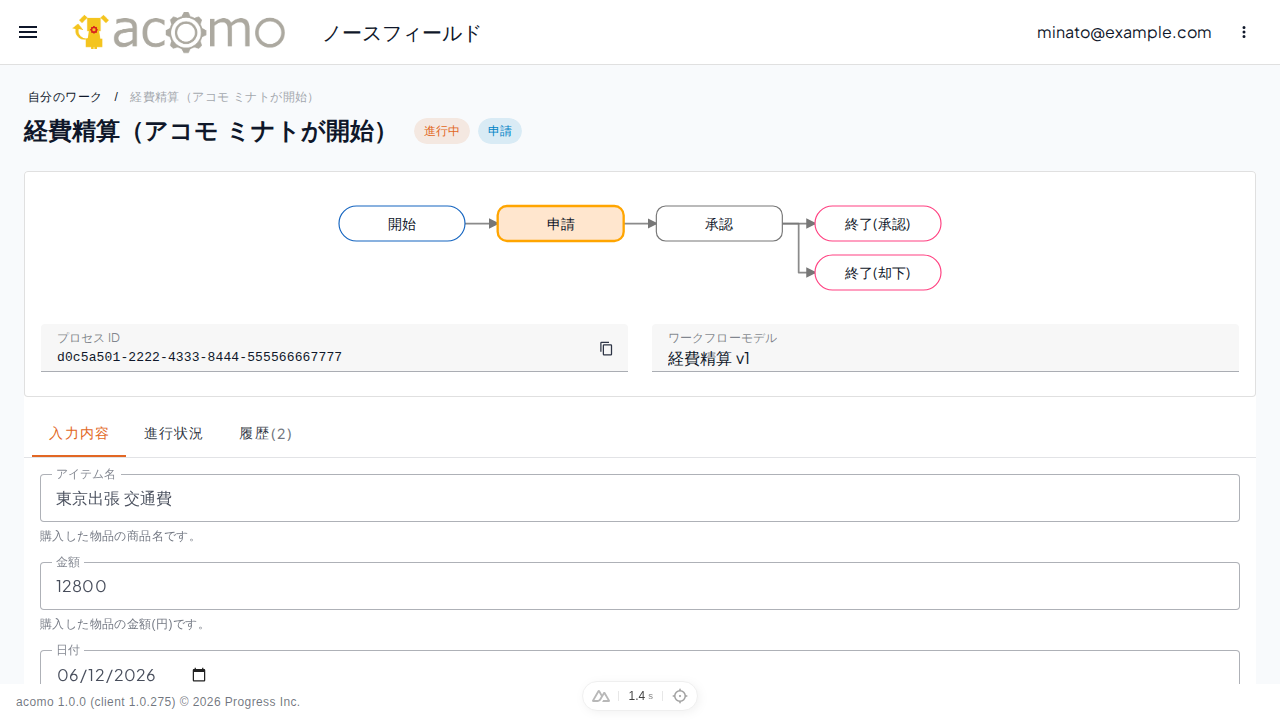Switch to the 入力内容 tab
This screenshot has height=720, width=1280.
pos(79,433)
